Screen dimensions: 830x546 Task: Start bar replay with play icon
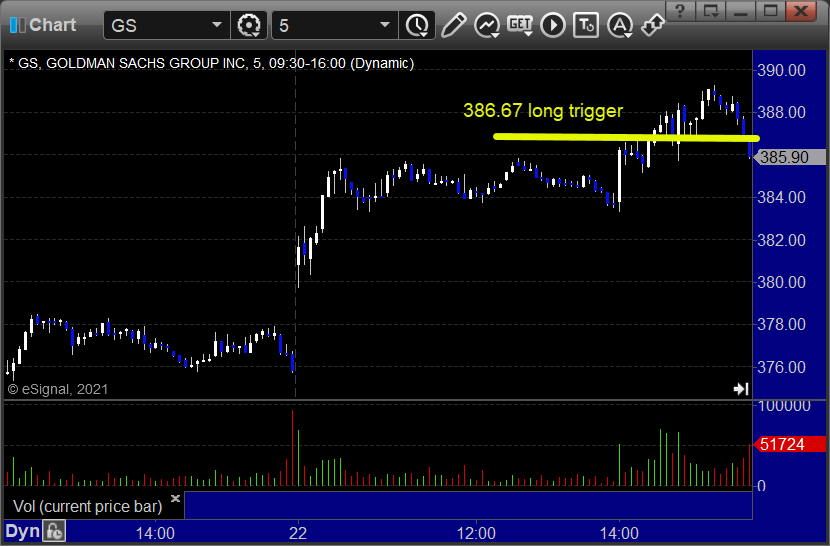(553, 25)
